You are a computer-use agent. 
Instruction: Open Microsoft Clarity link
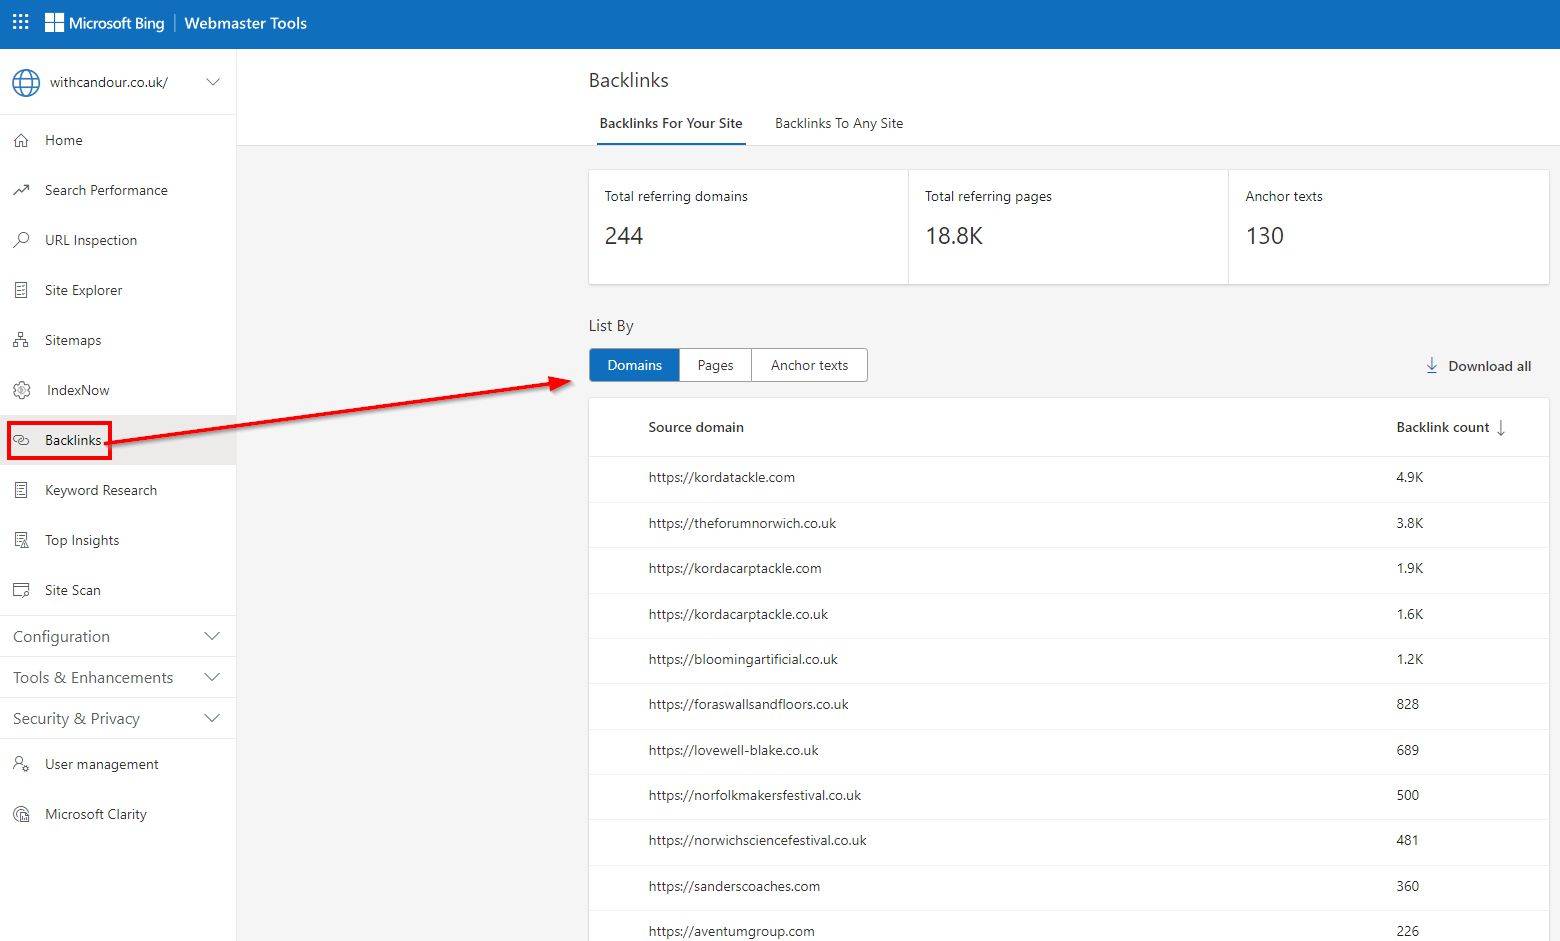118,814
